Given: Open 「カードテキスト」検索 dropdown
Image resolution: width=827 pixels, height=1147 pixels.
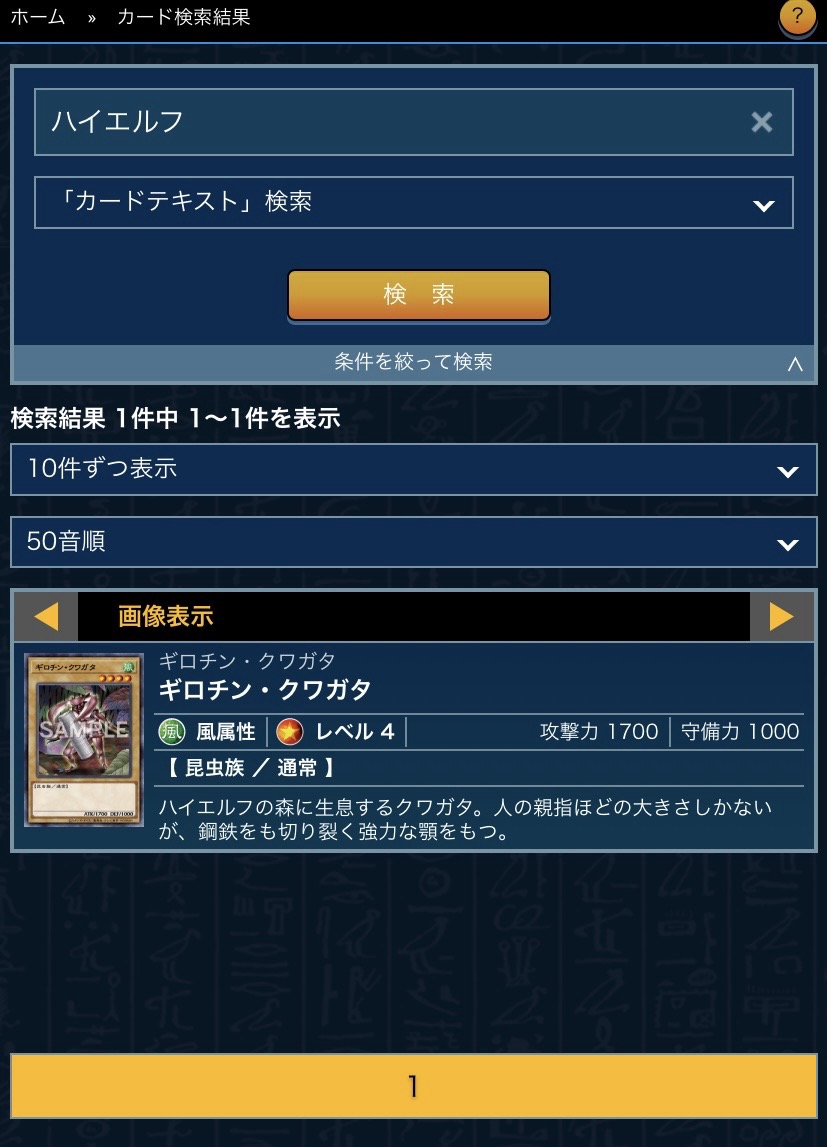Looking at the screenshot, I should coord(413,202).
